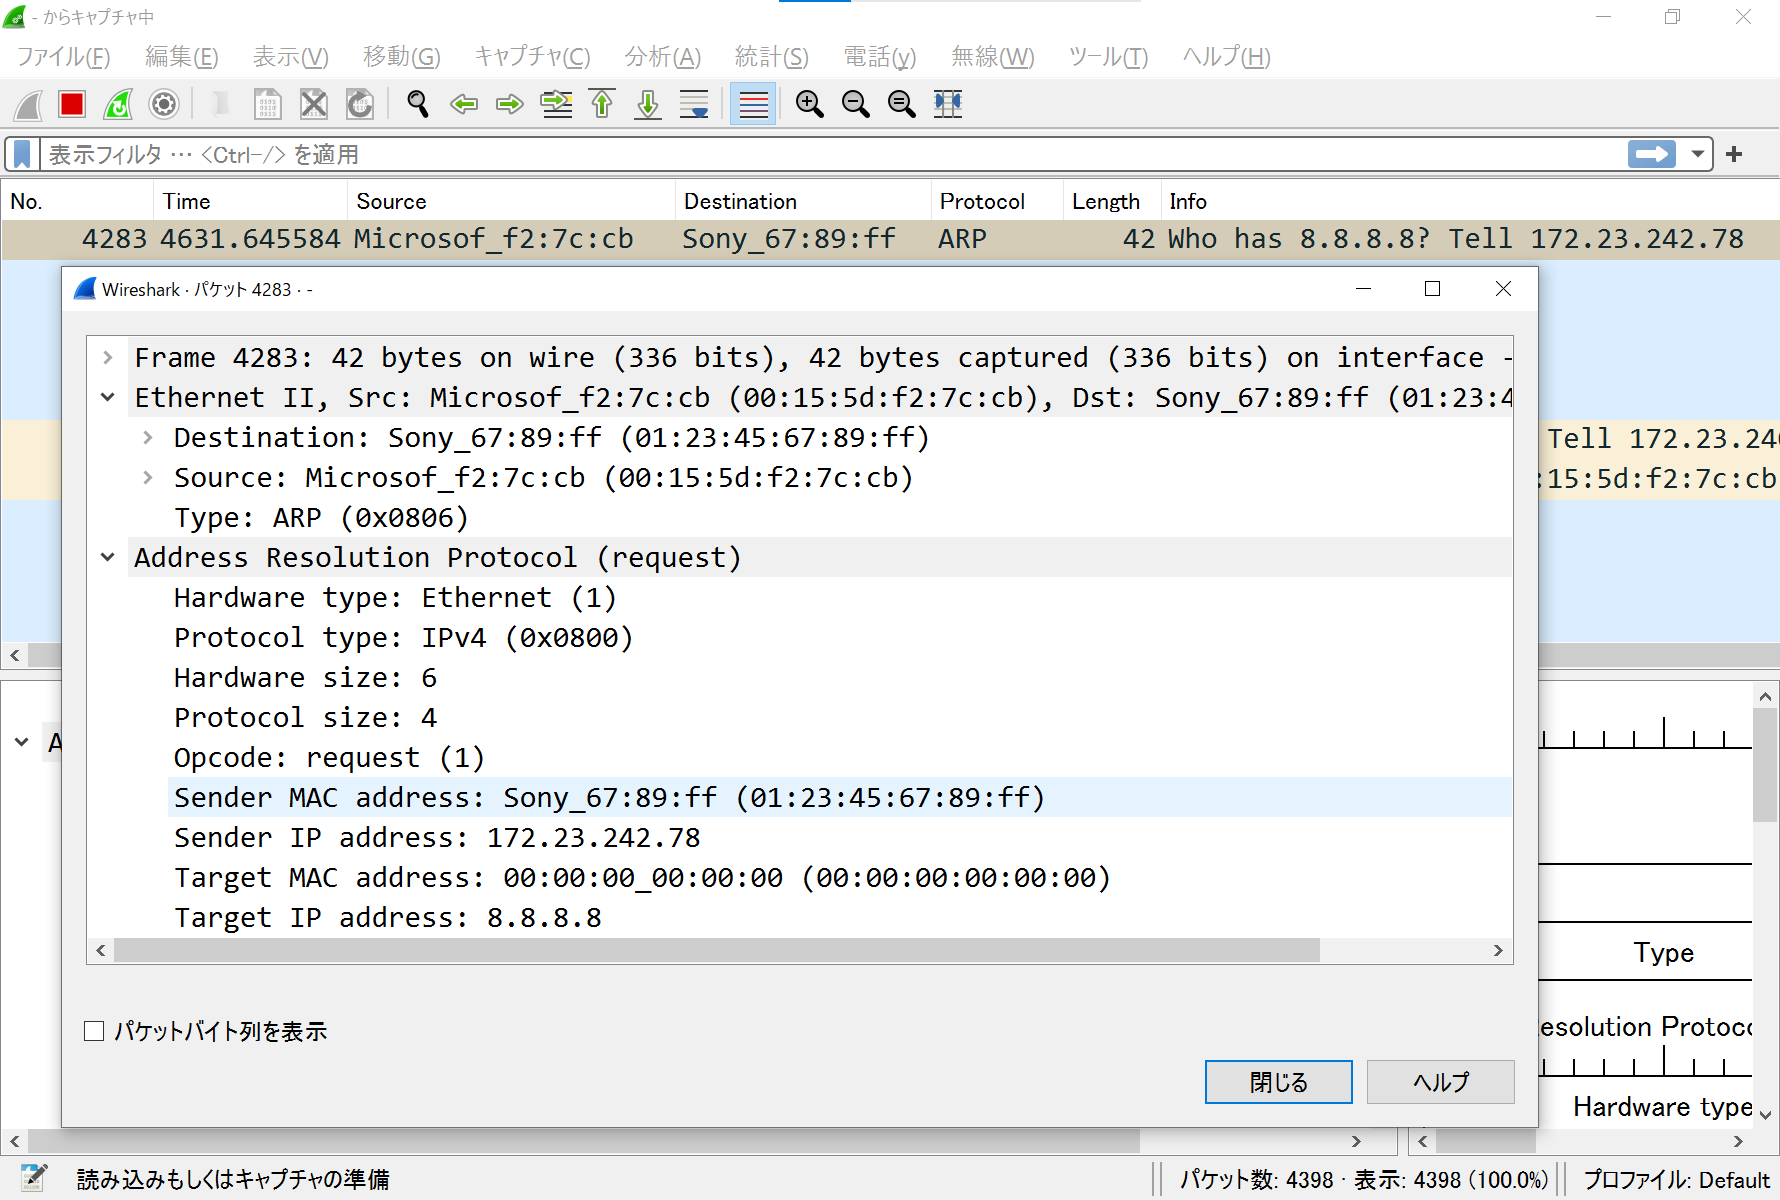1780x1200 pixels.
Task: Open find packet magnifier icon
Action: coord(418,104)
